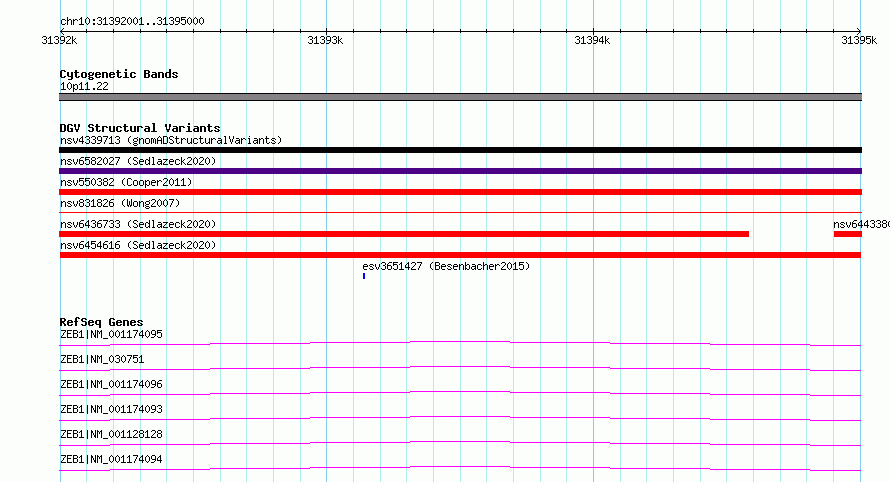890x482 pixels.
Task: Select the small blue esv3651427 variant marker
Action: (x=364, y=276)
